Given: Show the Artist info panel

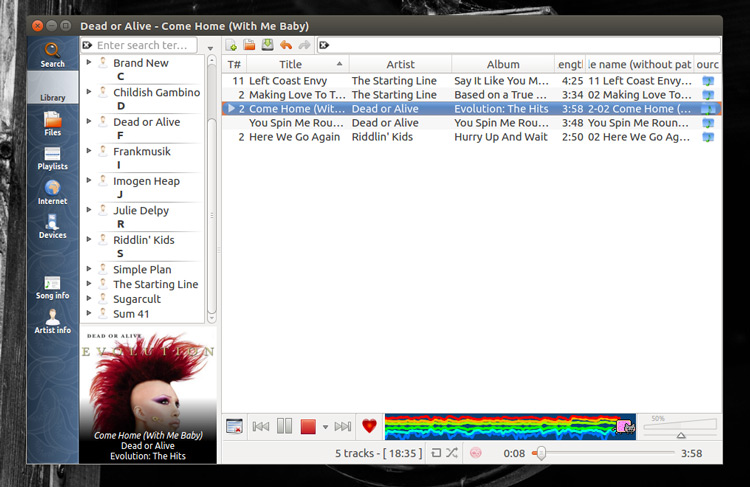Looking at the screenshot, I should tap(52, 321).
